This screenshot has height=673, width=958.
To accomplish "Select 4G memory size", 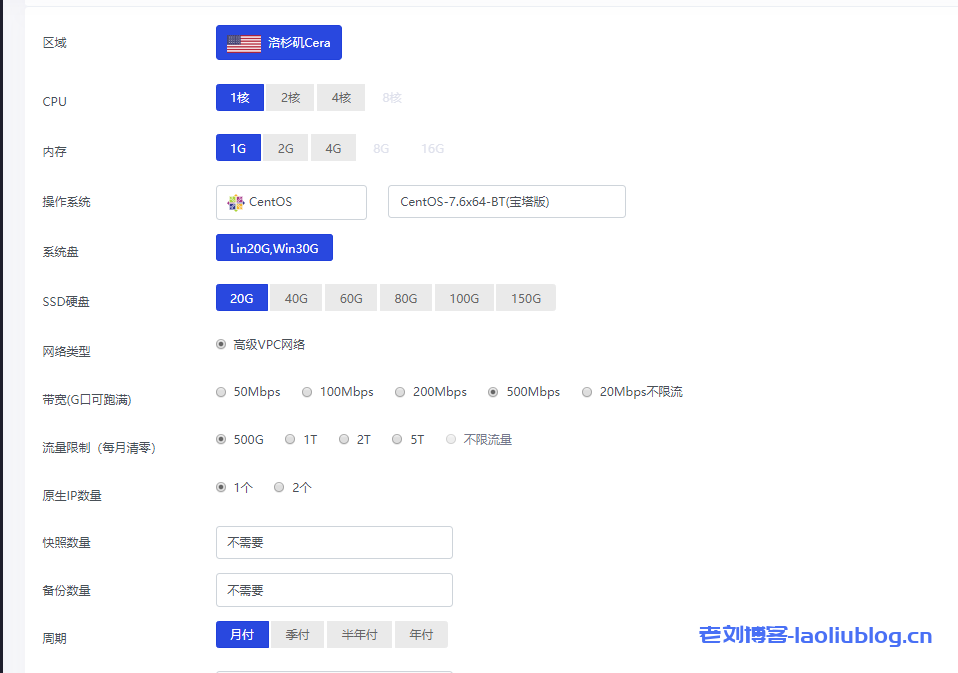I will click(x=333, y=147).
